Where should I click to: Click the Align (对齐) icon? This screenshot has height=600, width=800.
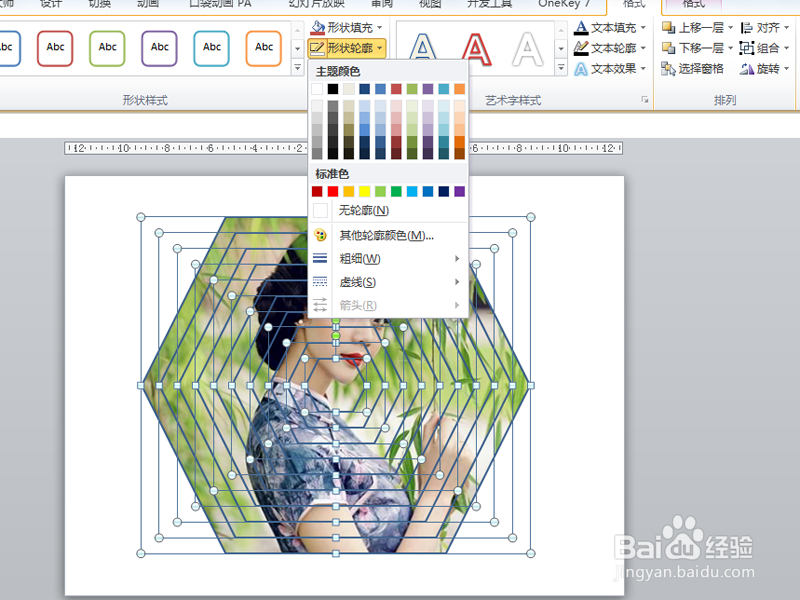pyautogui.click(x=746, y=27)
